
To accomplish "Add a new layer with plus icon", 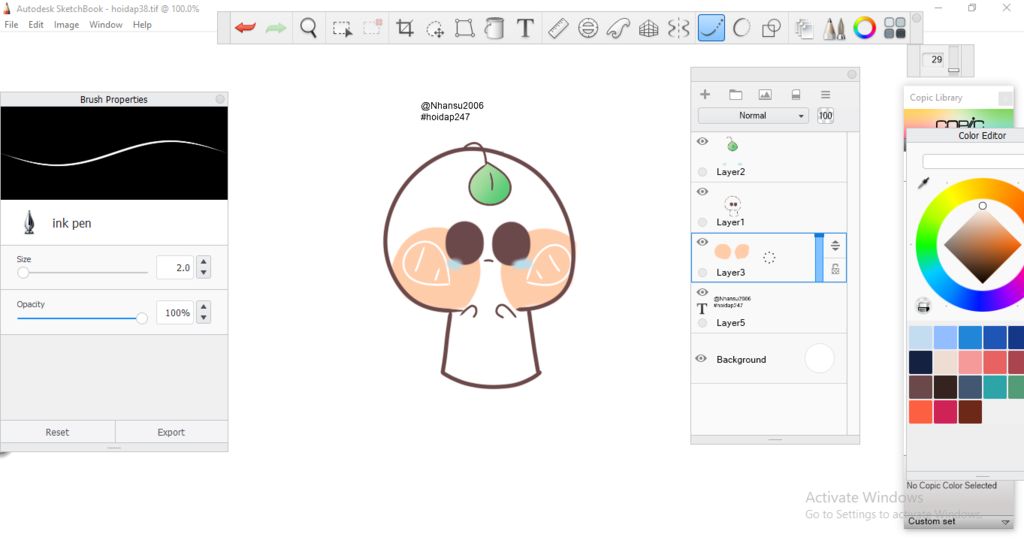I will (x=705, y=95).
